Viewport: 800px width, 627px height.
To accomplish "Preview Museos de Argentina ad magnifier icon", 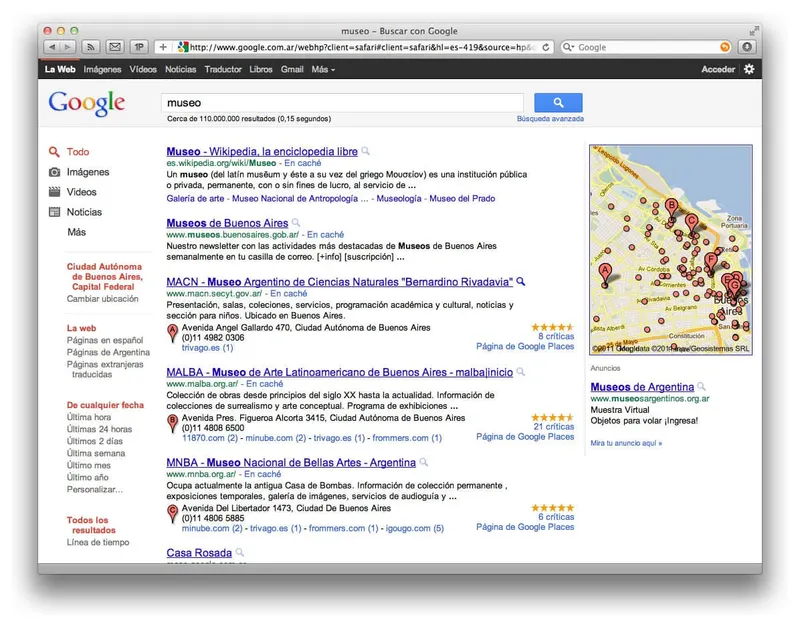I will 702,386.
